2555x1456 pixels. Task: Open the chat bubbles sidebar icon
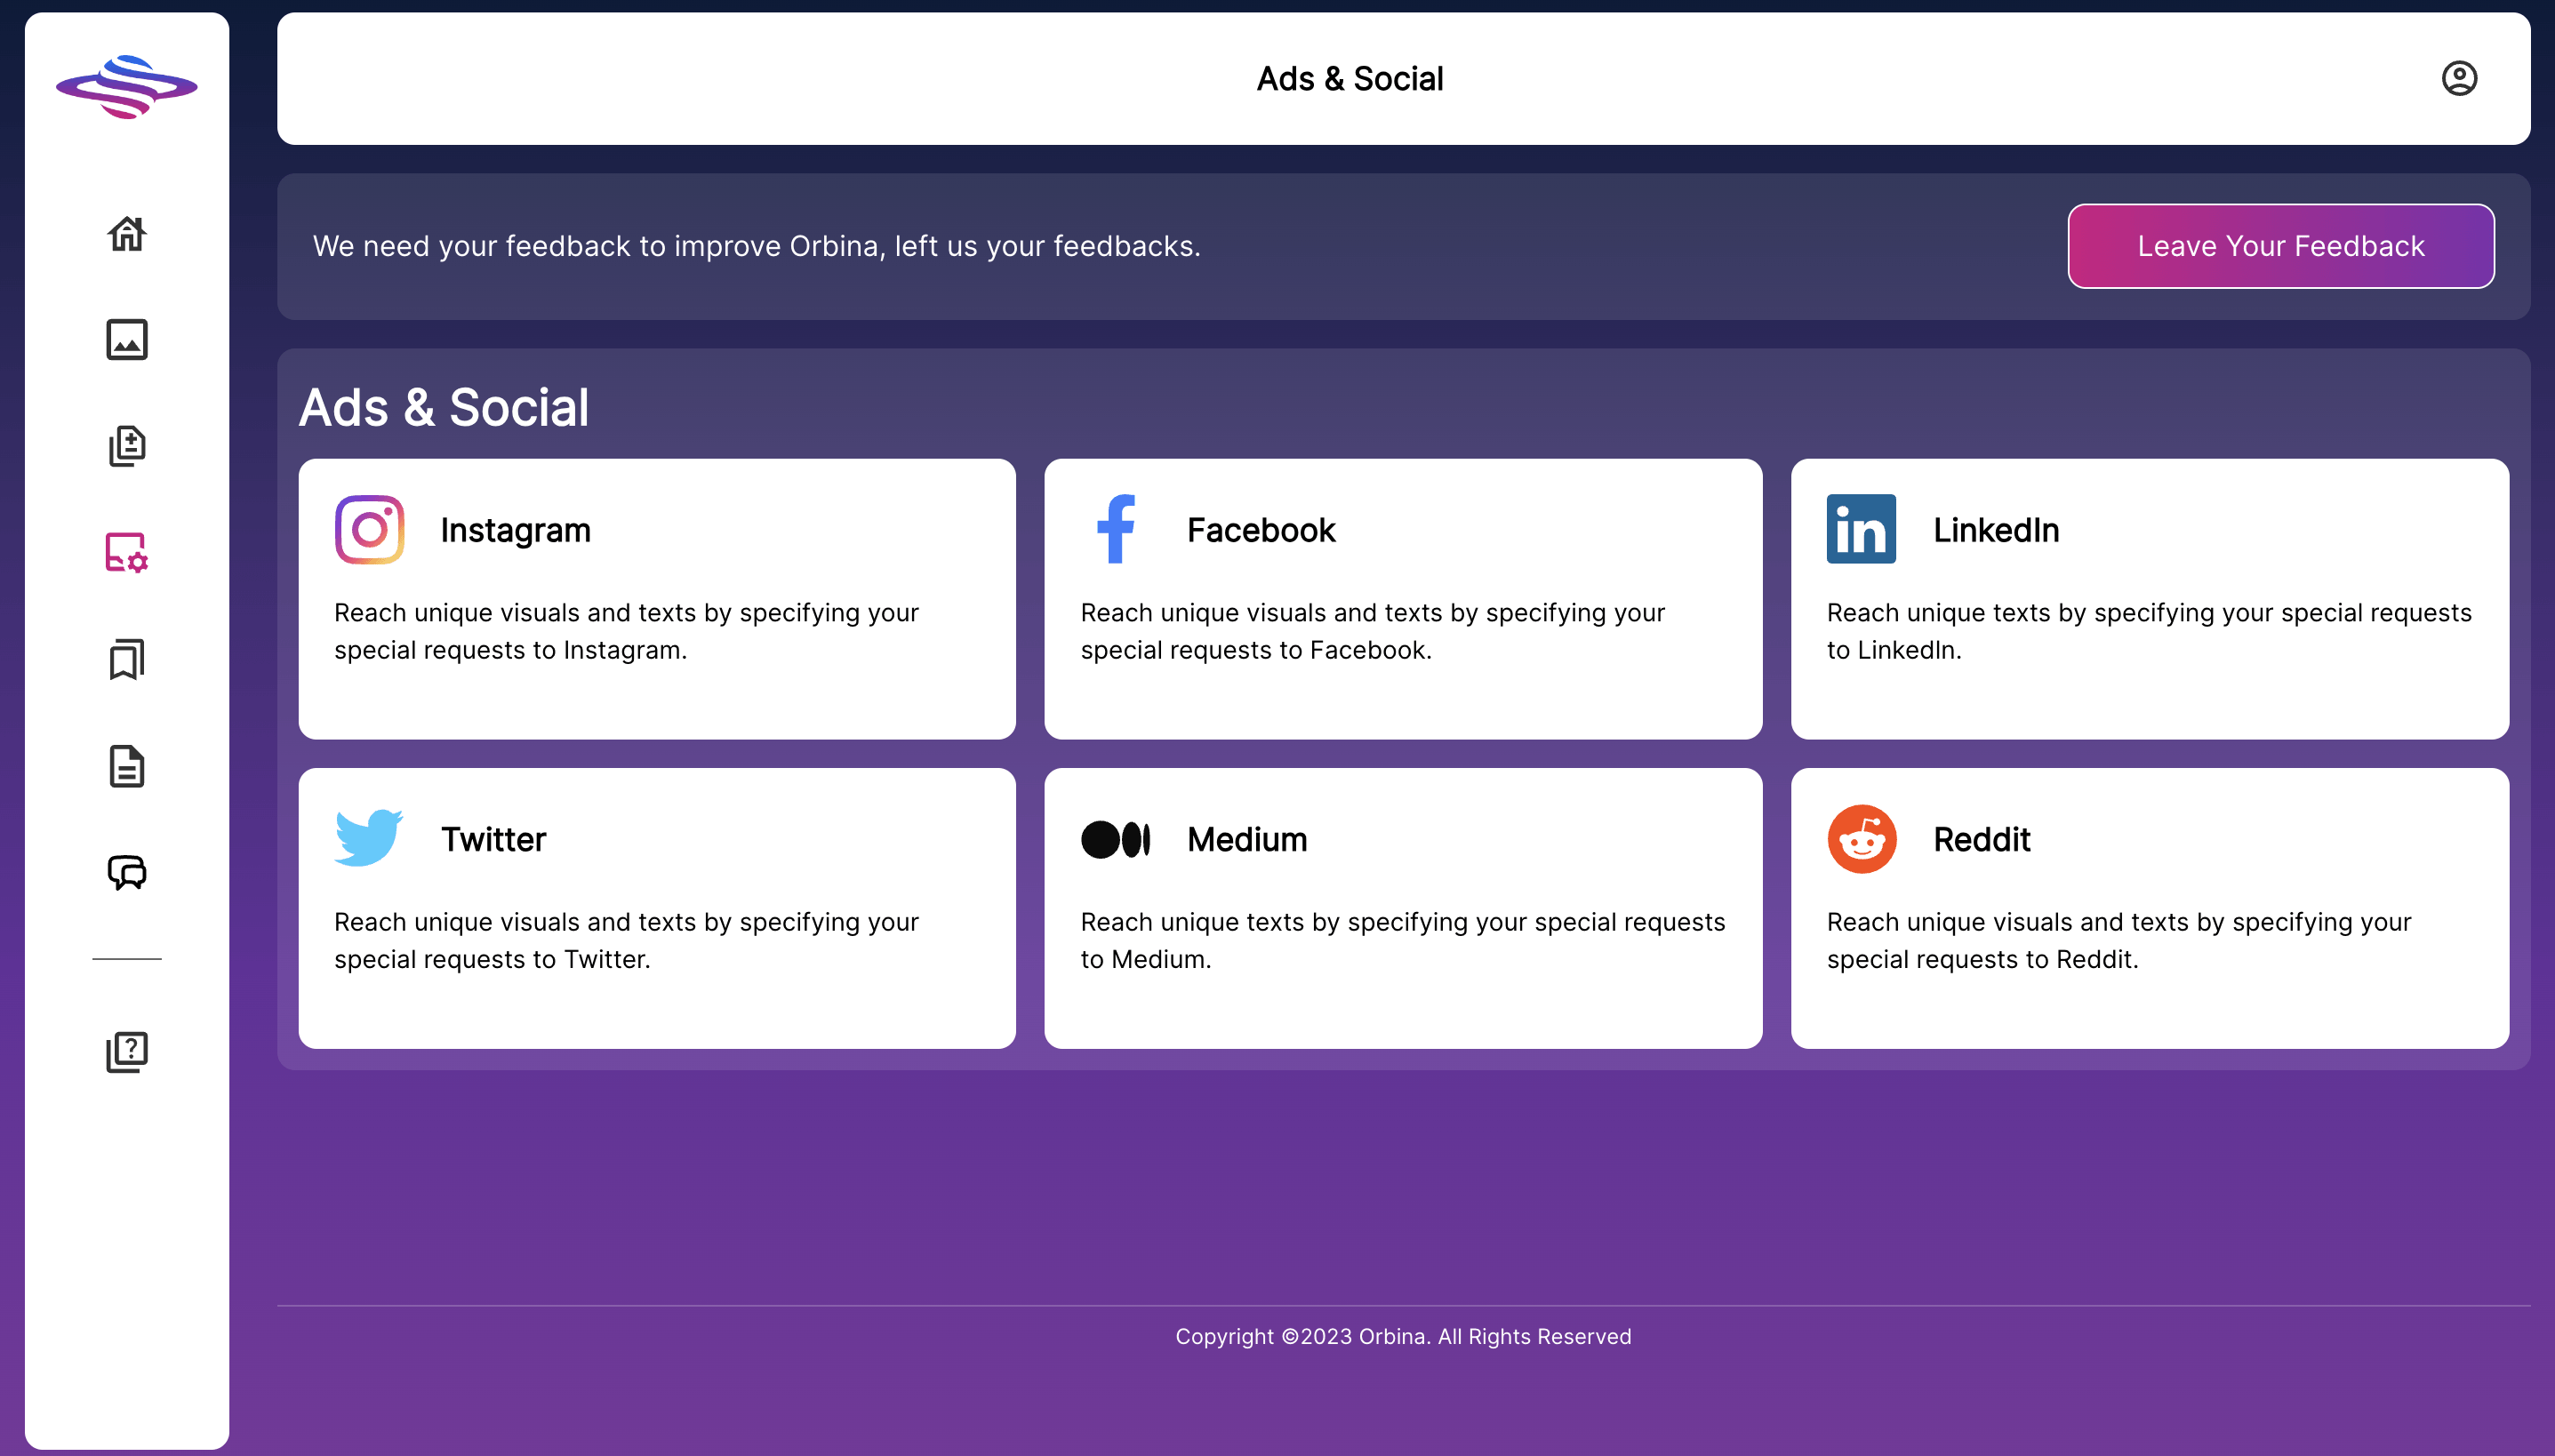127,873
